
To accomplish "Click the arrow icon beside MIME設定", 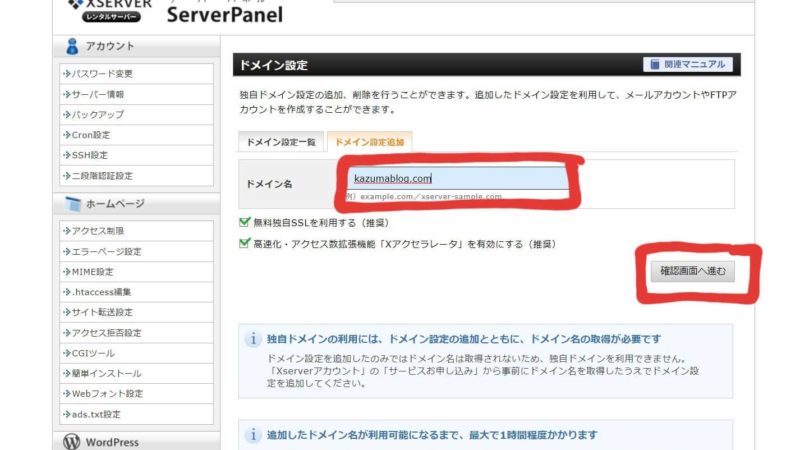I will (x=66, y=272).
